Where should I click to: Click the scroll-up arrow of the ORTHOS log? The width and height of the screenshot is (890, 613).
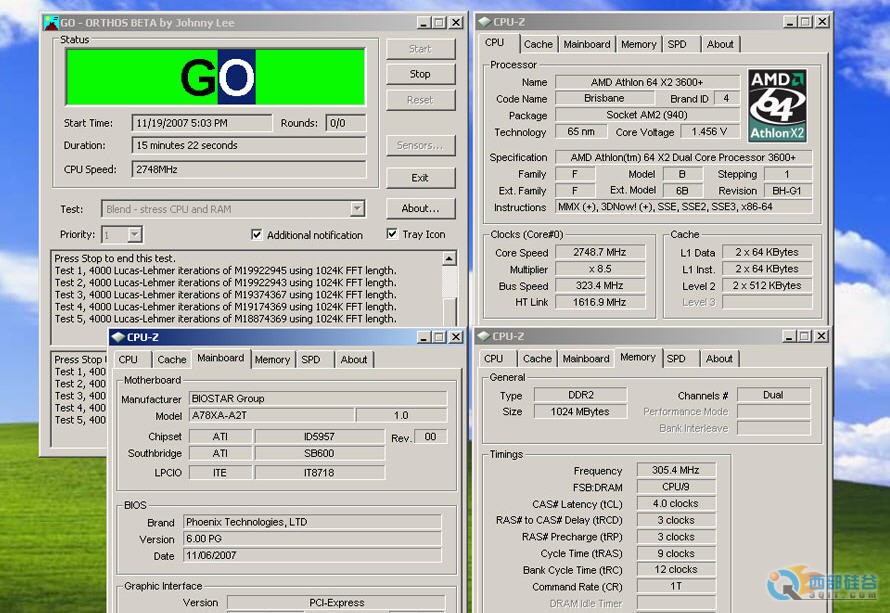click(x=449, y=259)
